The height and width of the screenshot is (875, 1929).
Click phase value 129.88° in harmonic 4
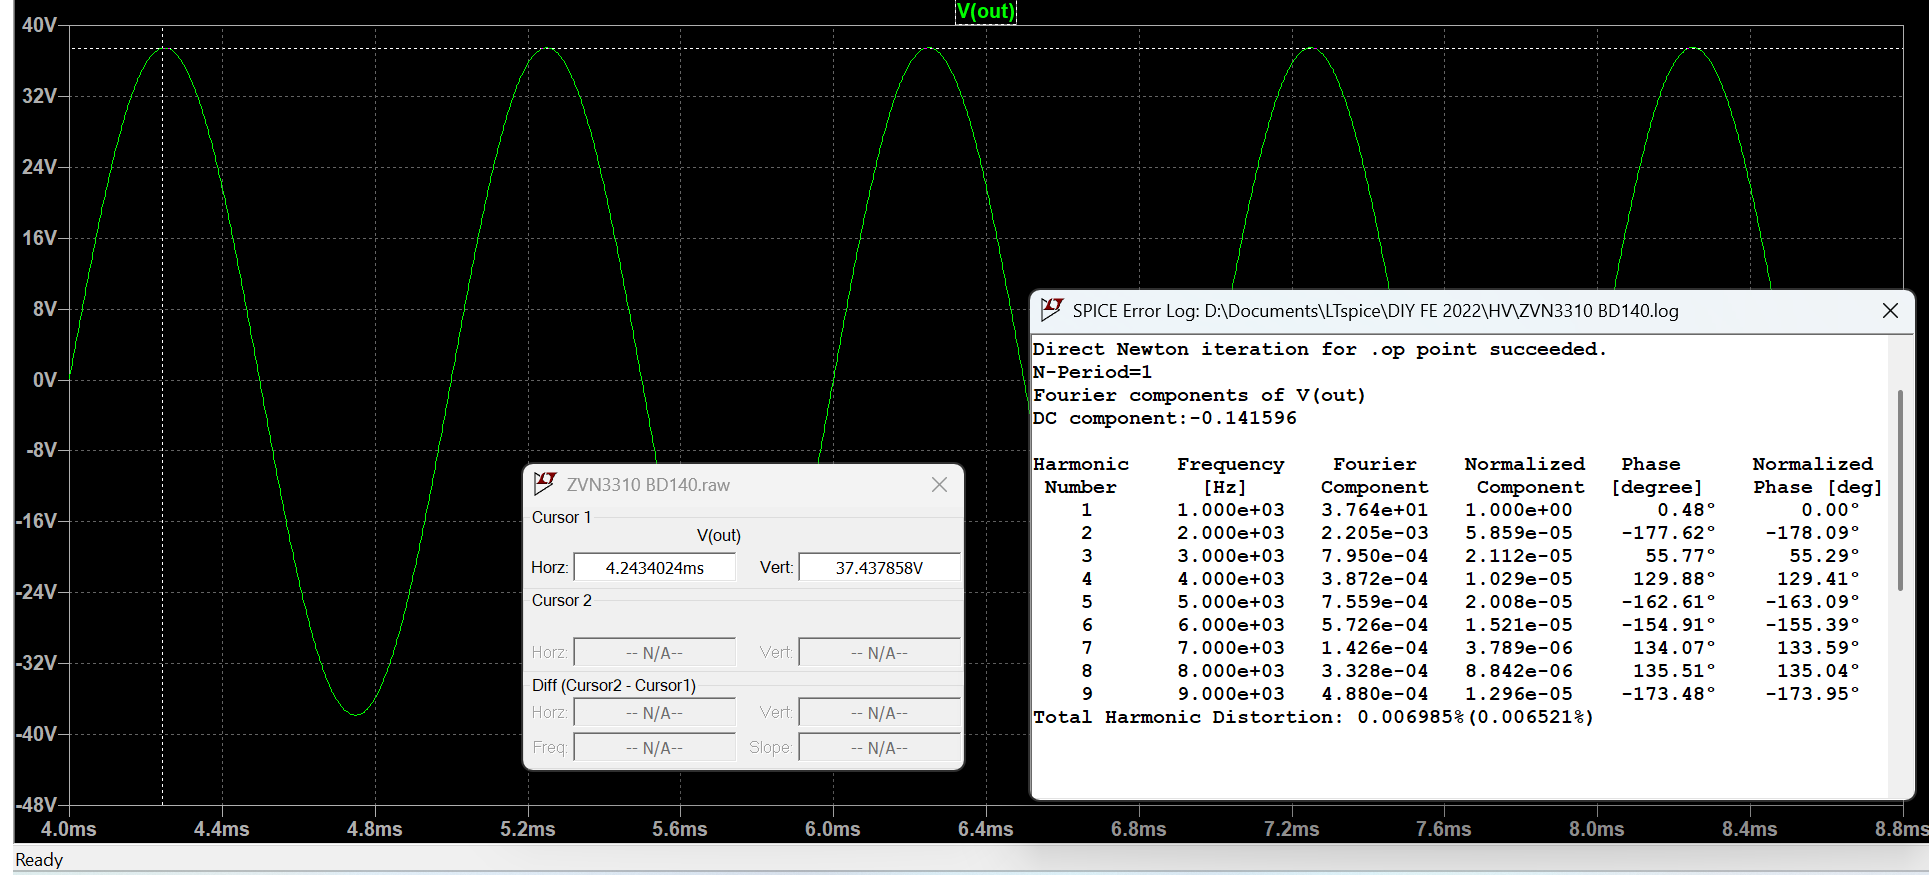[x=1674, y=579]
